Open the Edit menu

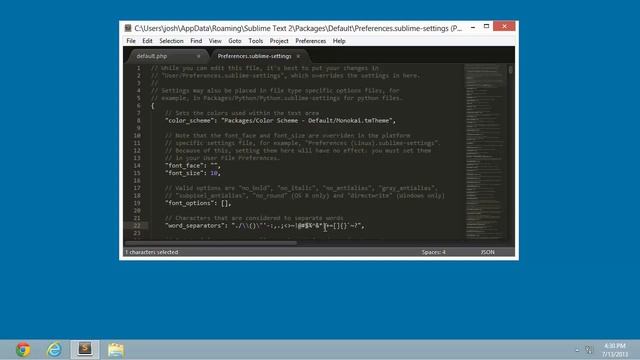147,41
